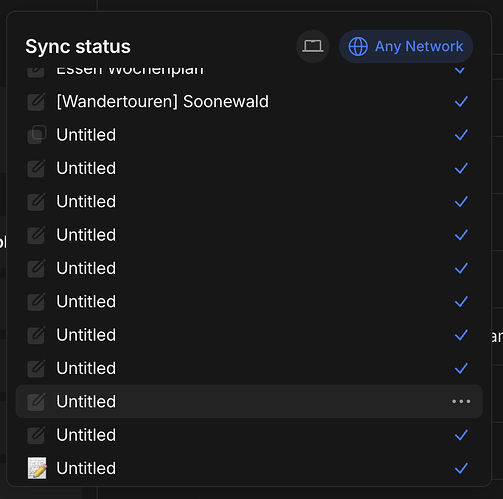
Task: Open the Untitled row directly below the highlighted row
Action: pyautogui.click(x=86, y=435)
